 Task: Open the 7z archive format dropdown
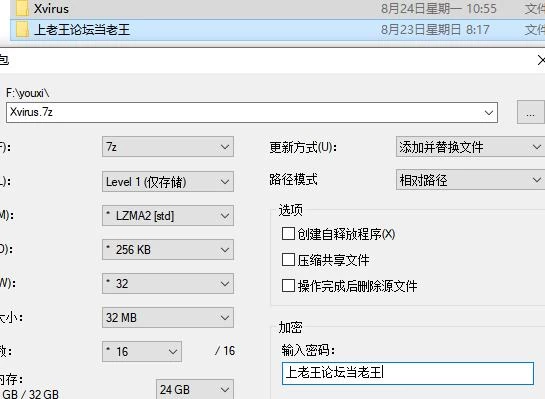pos(168,147)
